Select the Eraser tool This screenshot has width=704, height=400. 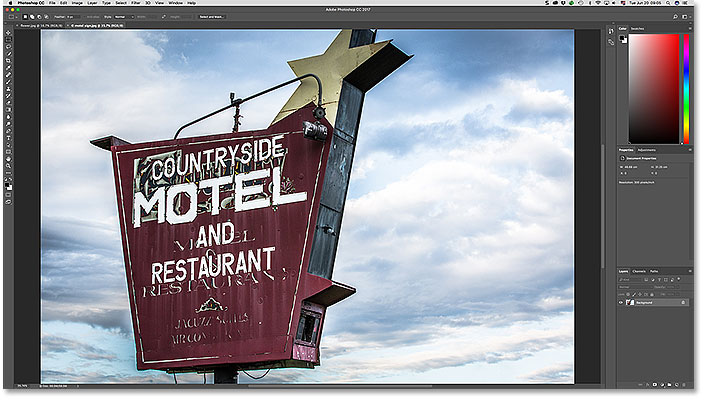(x=9, y=103)
